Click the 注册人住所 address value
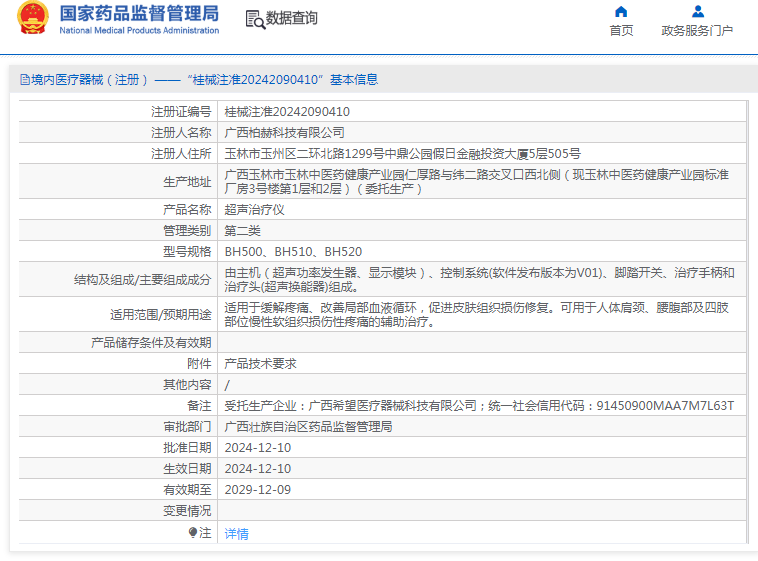758x561 pixels. tap(402, 154)
